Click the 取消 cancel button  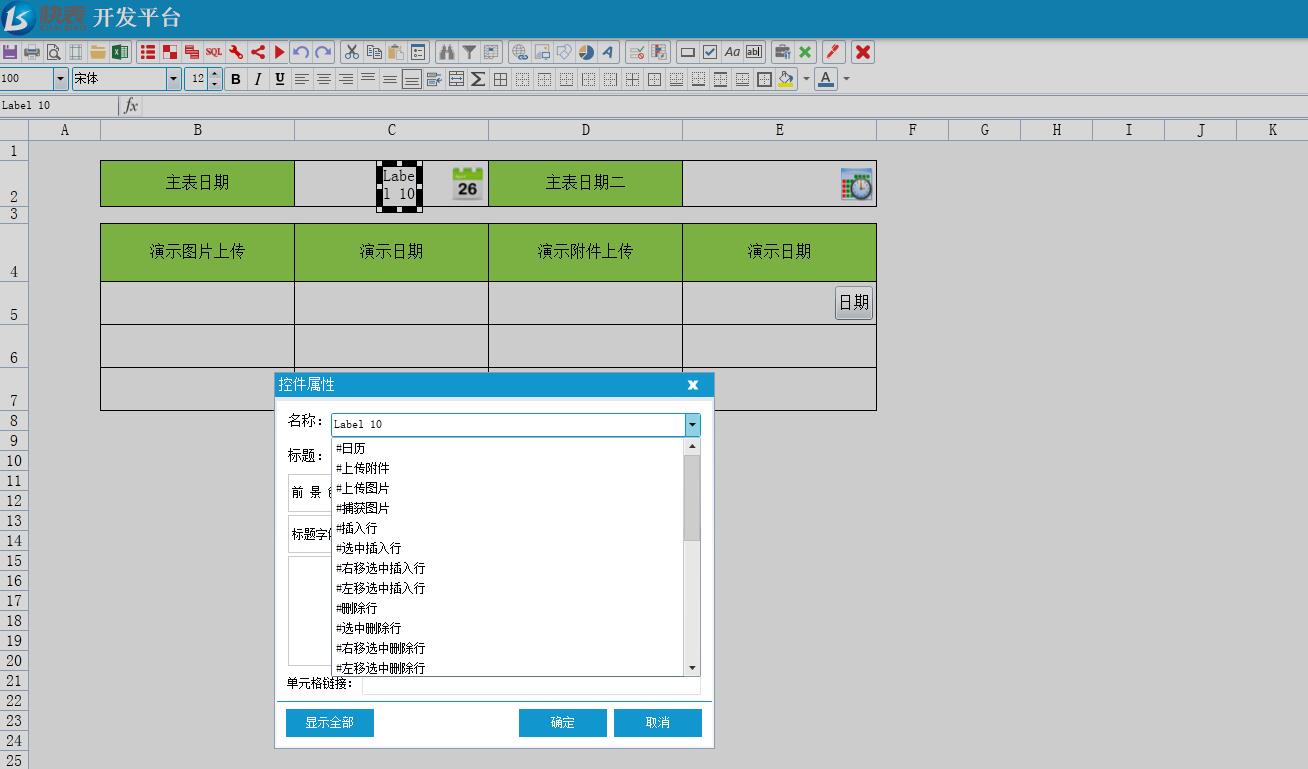[x=658, y=723]
